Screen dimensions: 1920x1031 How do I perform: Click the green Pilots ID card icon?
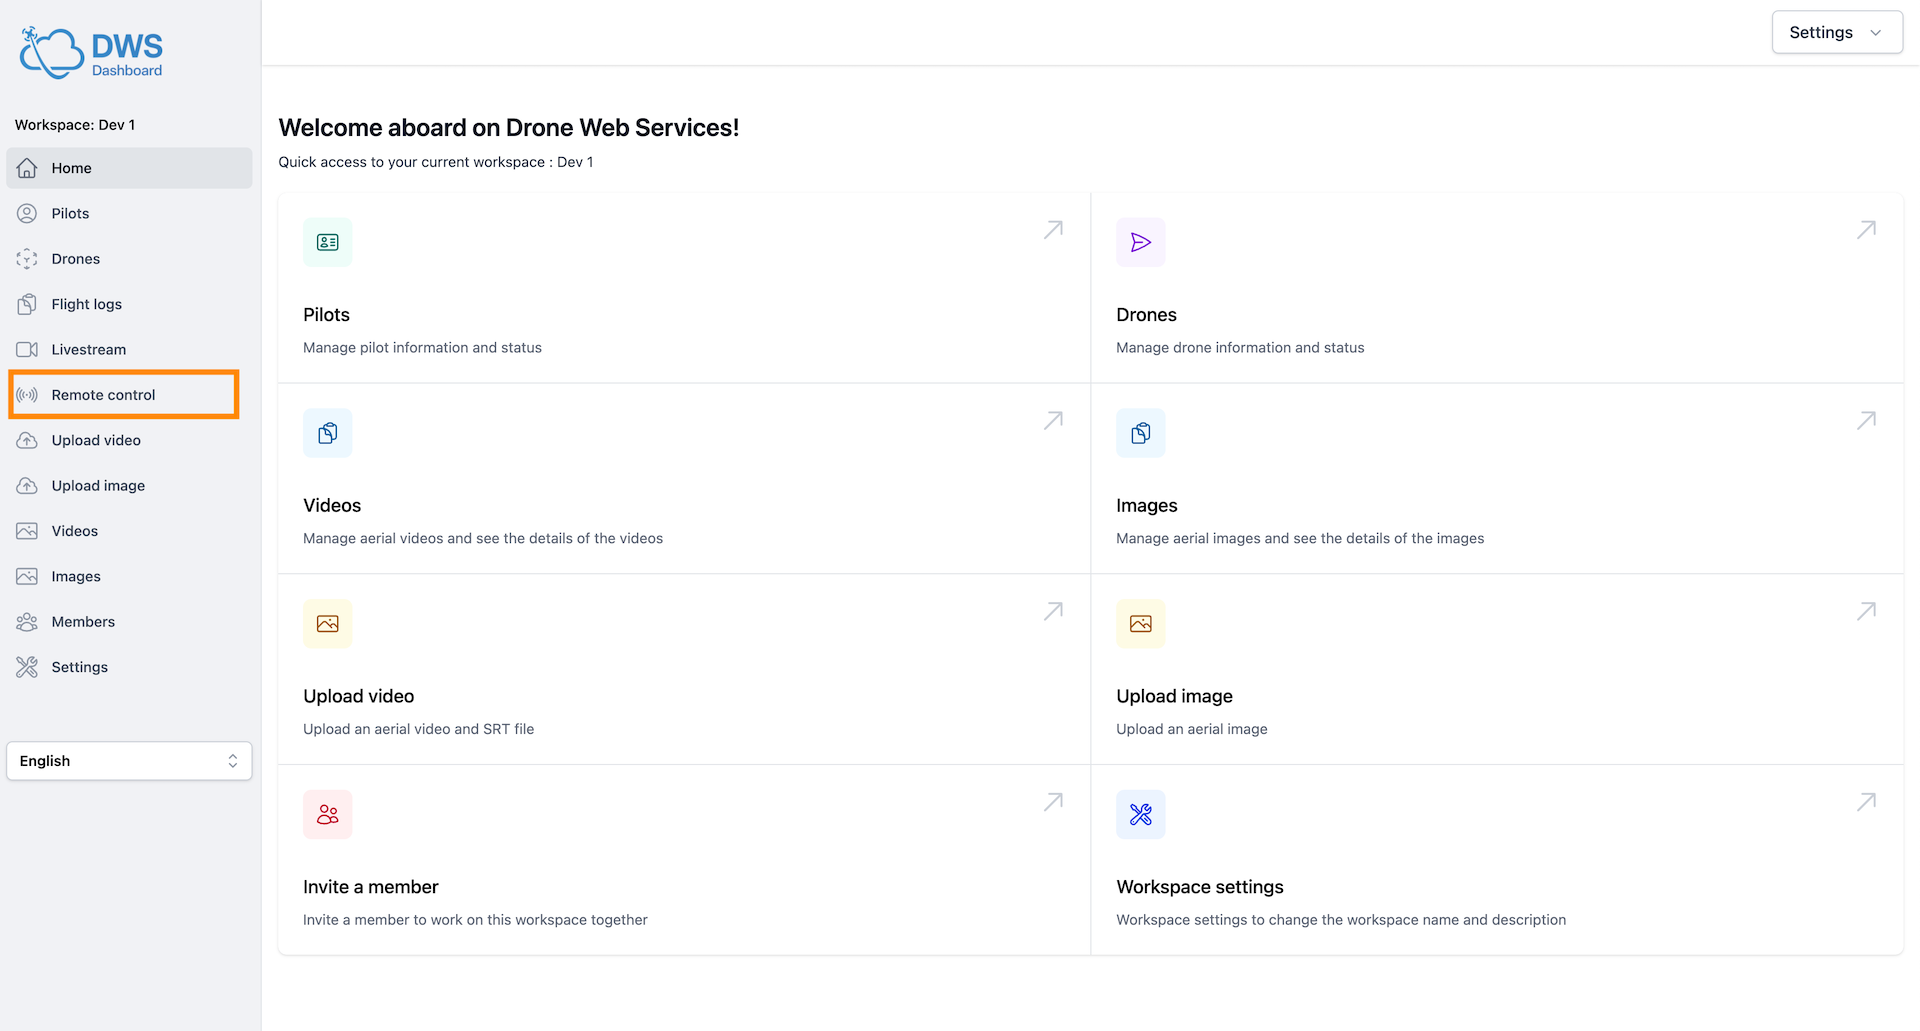(327, 242)
